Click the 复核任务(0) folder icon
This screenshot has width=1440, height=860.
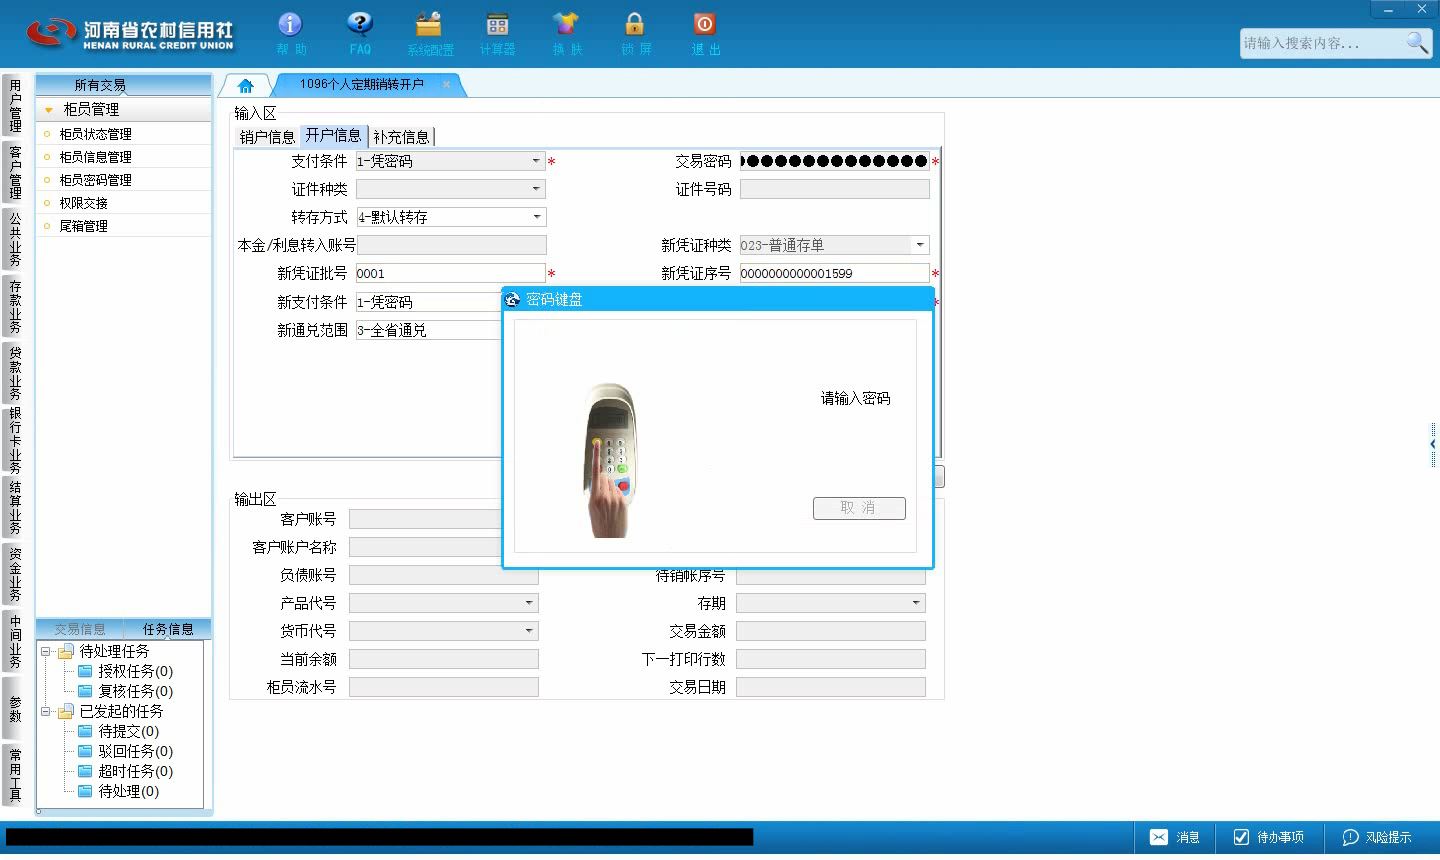tap(85, 691)
